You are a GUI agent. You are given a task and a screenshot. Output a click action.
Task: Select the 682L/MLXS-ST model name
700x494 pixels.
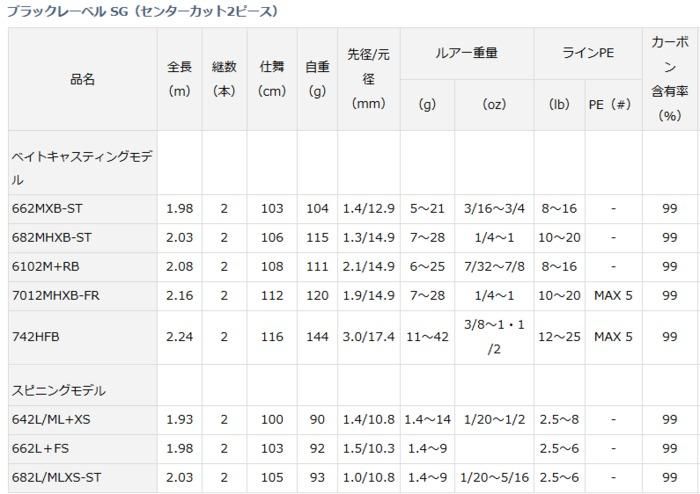57,477
